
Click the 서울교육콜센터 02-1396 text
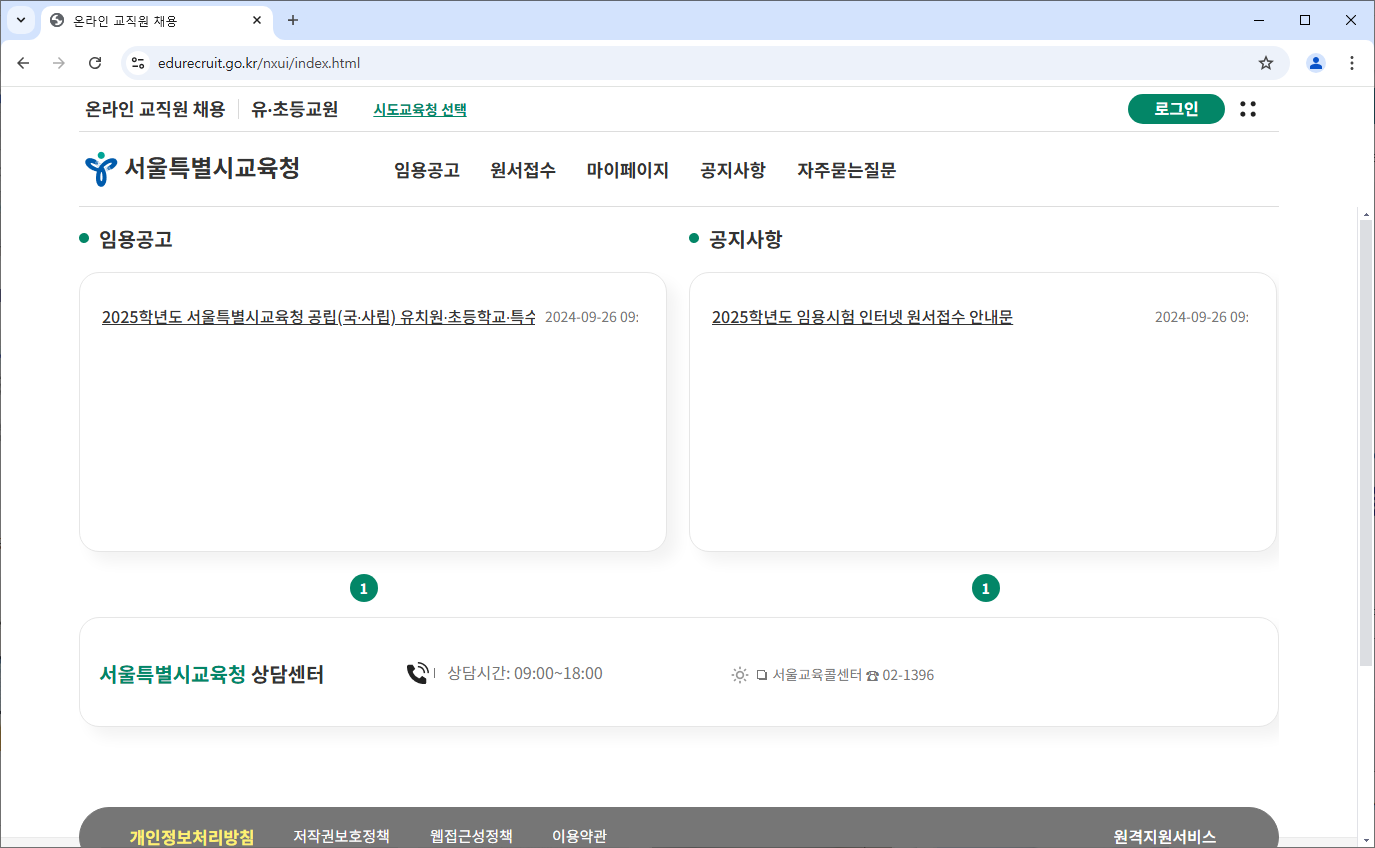click(x=853, y=675)
